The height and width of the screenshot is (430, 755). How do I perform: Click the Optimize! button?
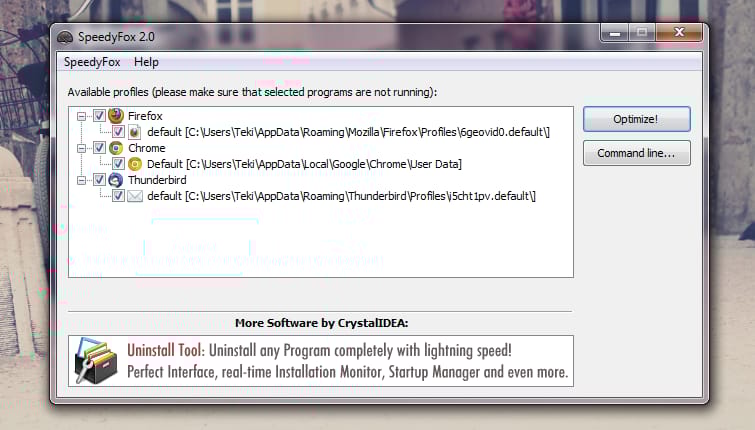point(637,119)
